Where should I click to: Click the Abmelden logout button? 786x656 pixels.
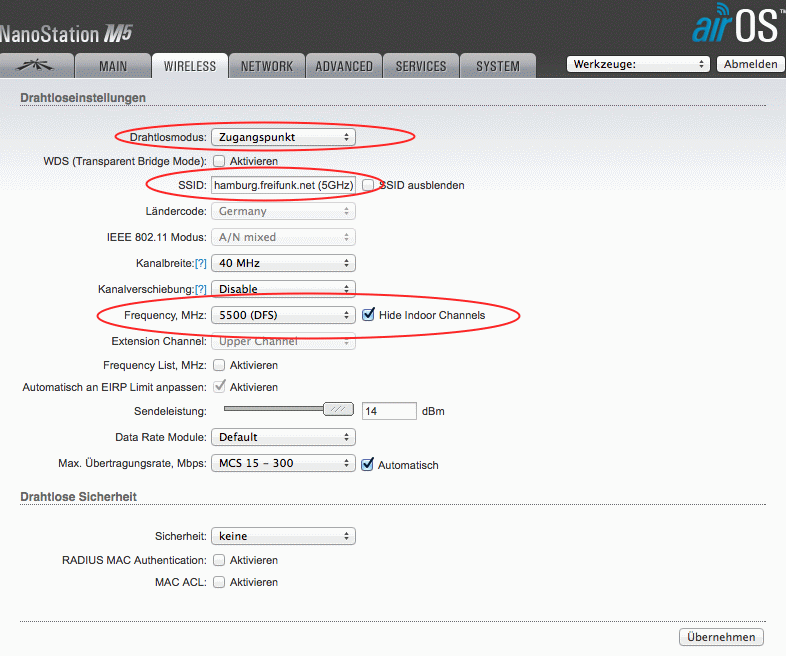[750, 64]
